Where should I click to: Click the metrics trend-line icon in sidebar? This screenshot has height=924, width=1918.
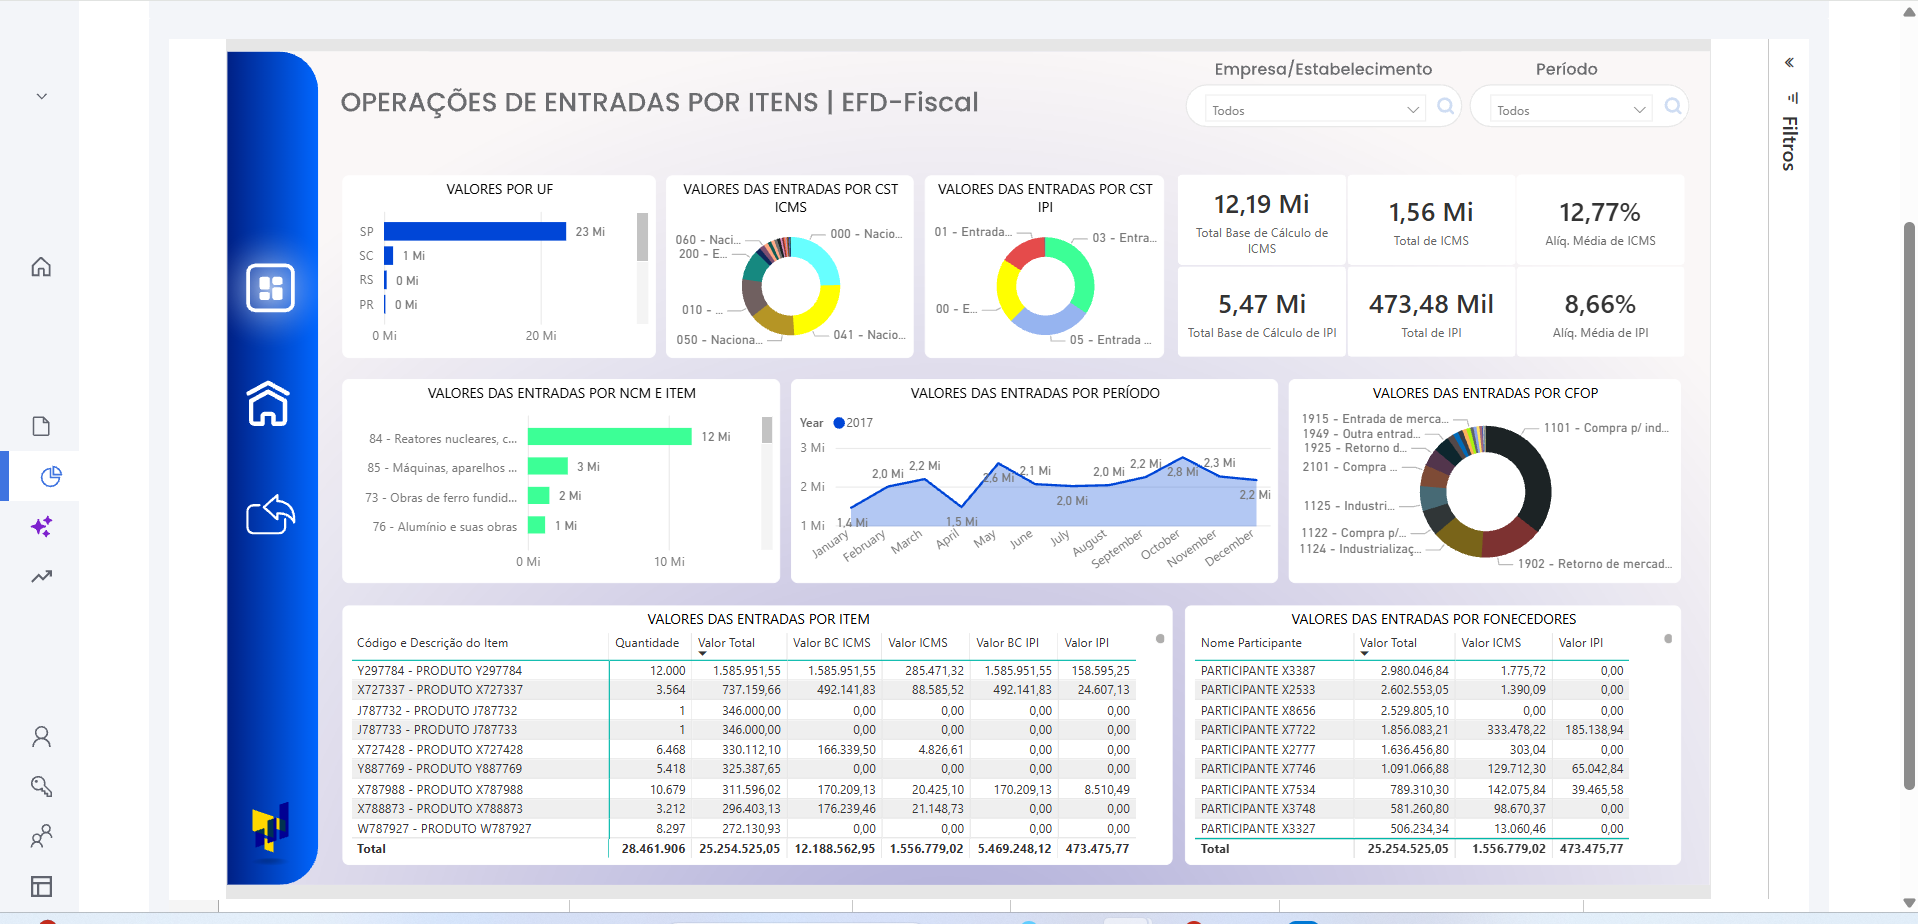point(41,576)
